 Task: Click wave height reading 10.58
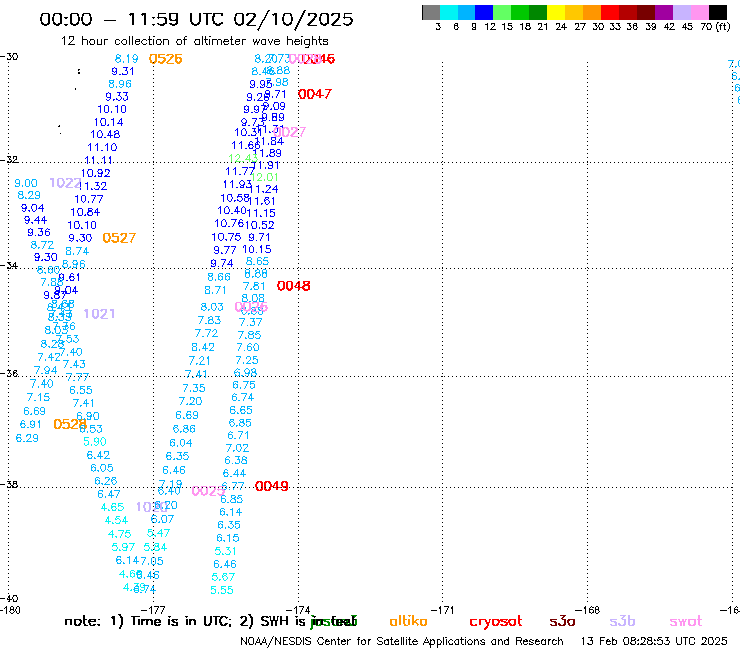point(235,198)
